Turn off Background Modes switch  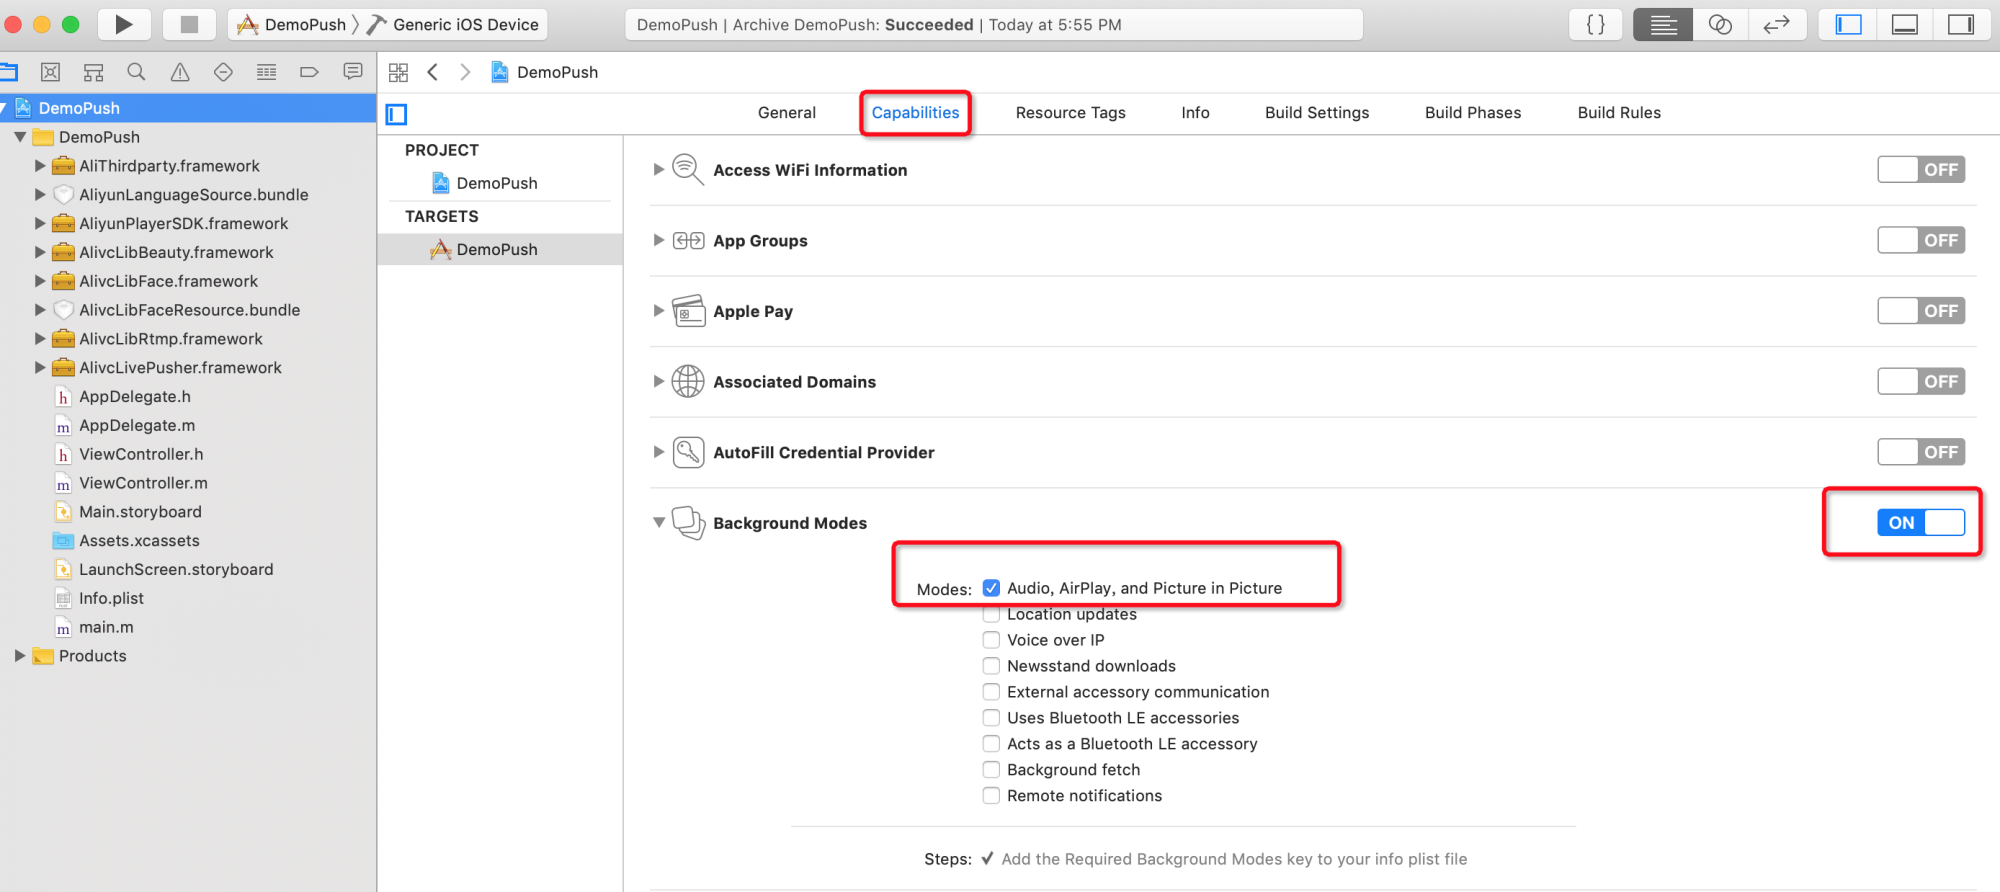click(x=1921, y=522)
